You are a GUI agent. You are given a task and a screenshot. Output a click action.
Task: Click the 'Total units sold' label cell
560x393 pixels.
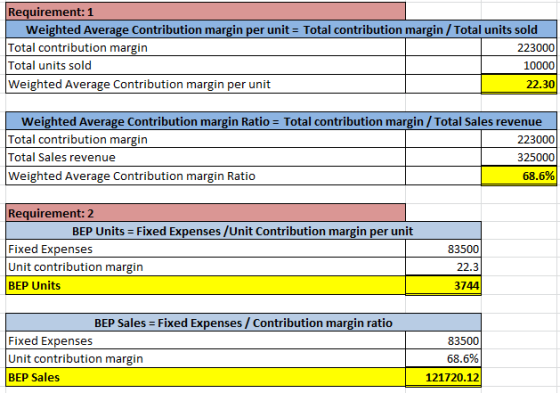point(205,65)
